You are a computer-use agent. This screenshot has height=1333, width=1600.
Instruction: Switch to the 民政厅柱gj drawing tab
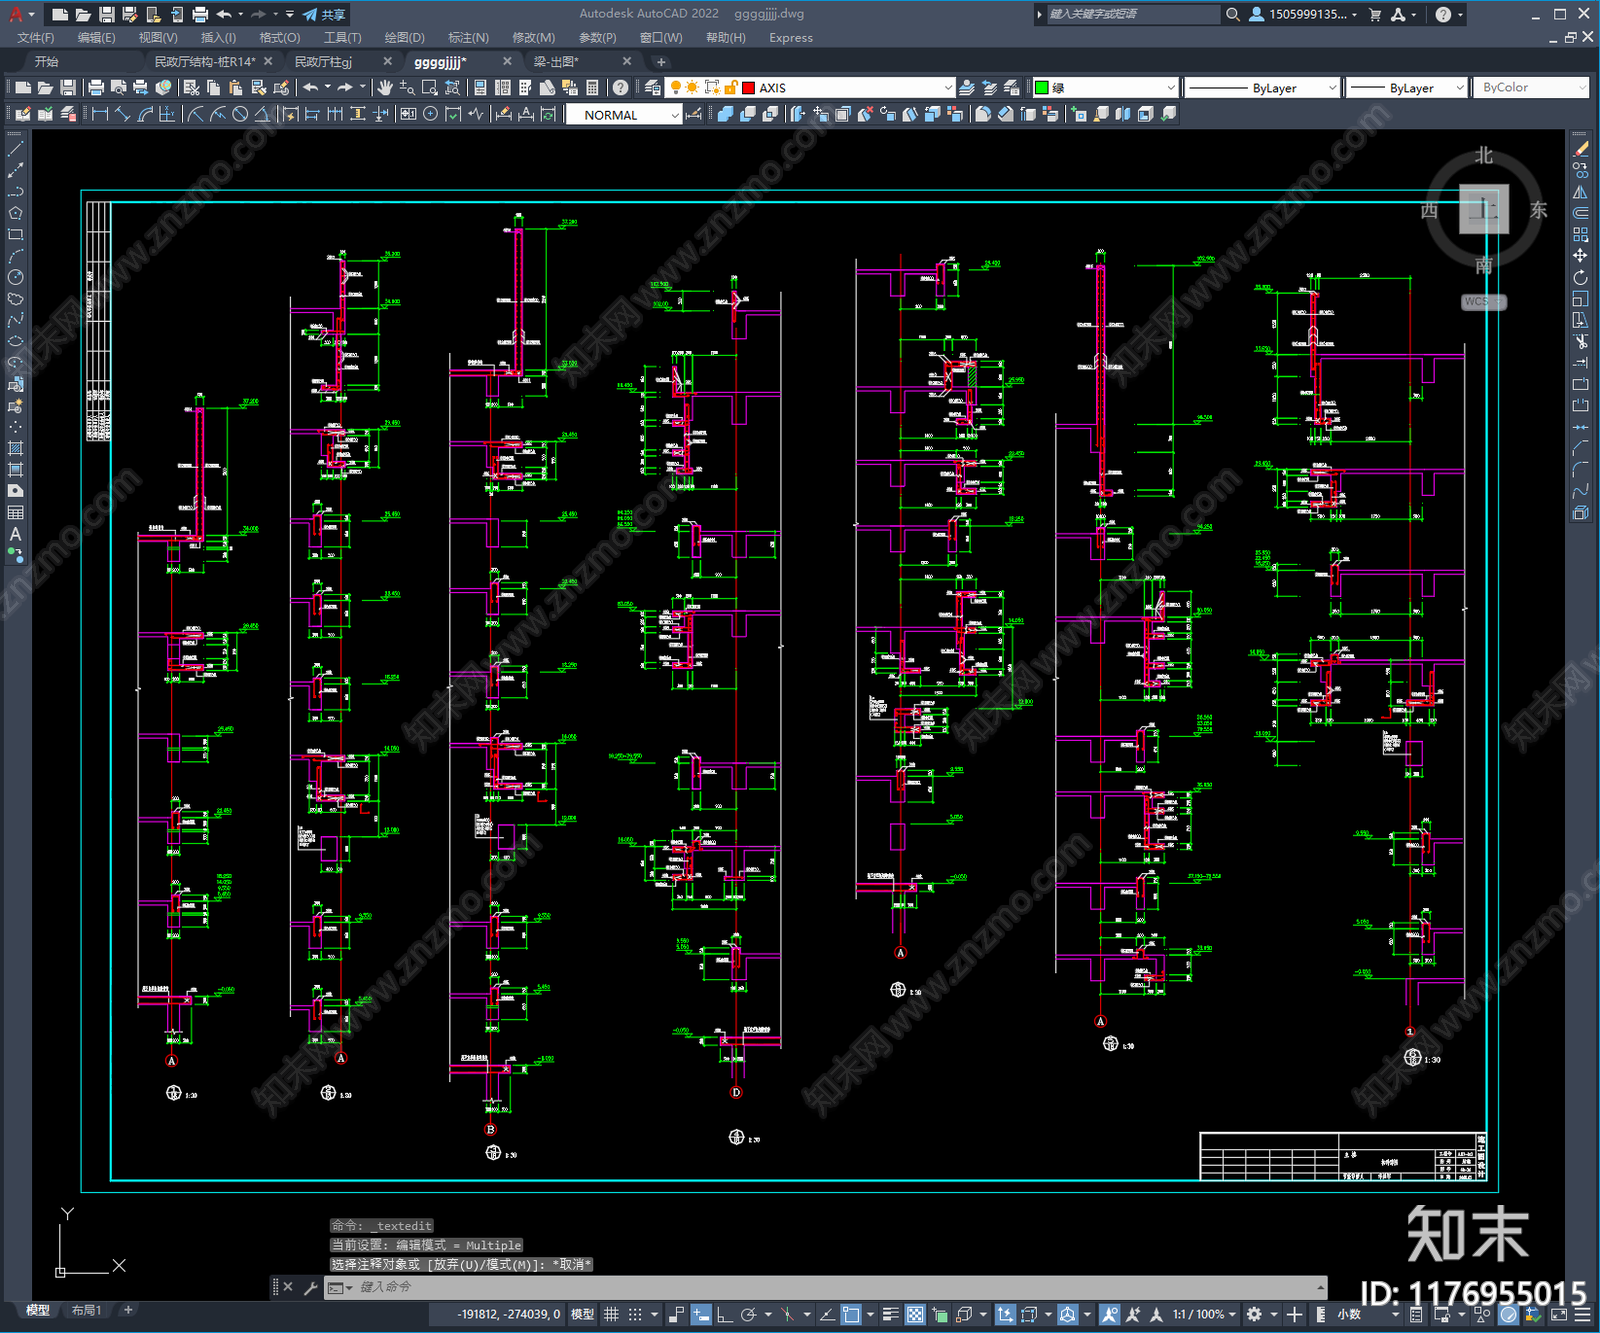tap(323, 61)
